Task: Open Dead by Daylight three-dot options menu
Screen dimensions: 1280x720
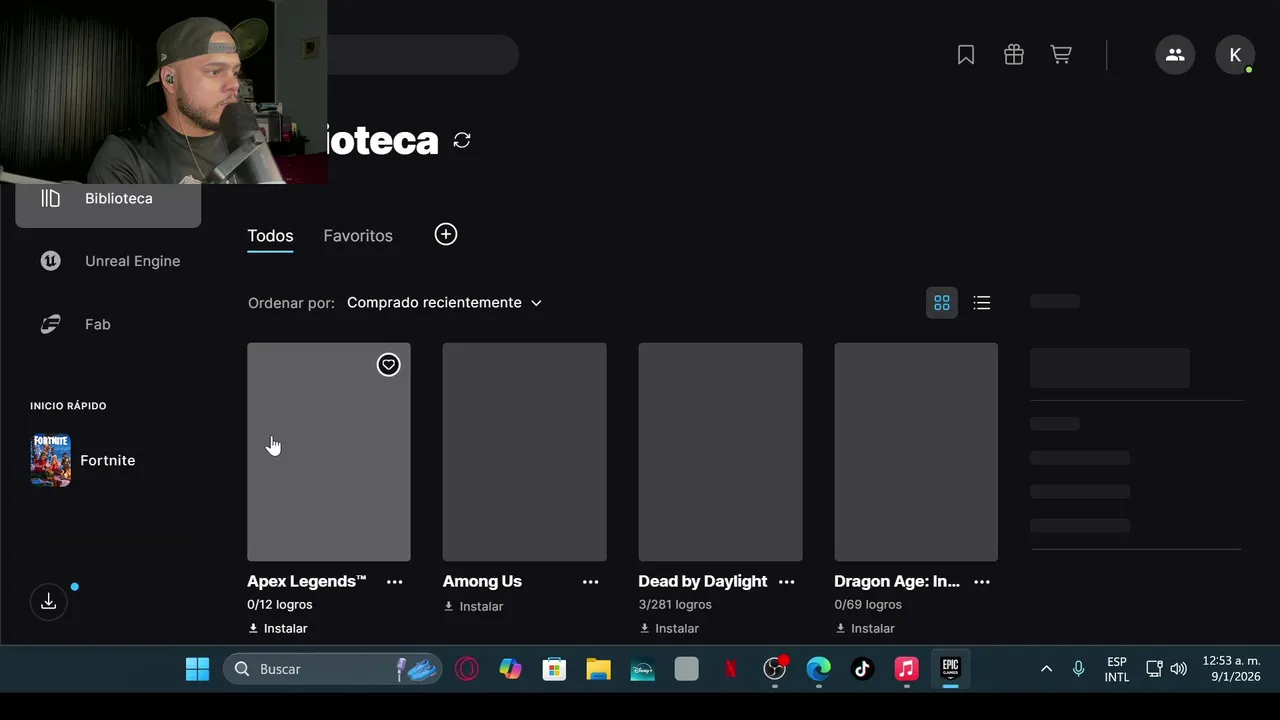Action: (787, 582)
